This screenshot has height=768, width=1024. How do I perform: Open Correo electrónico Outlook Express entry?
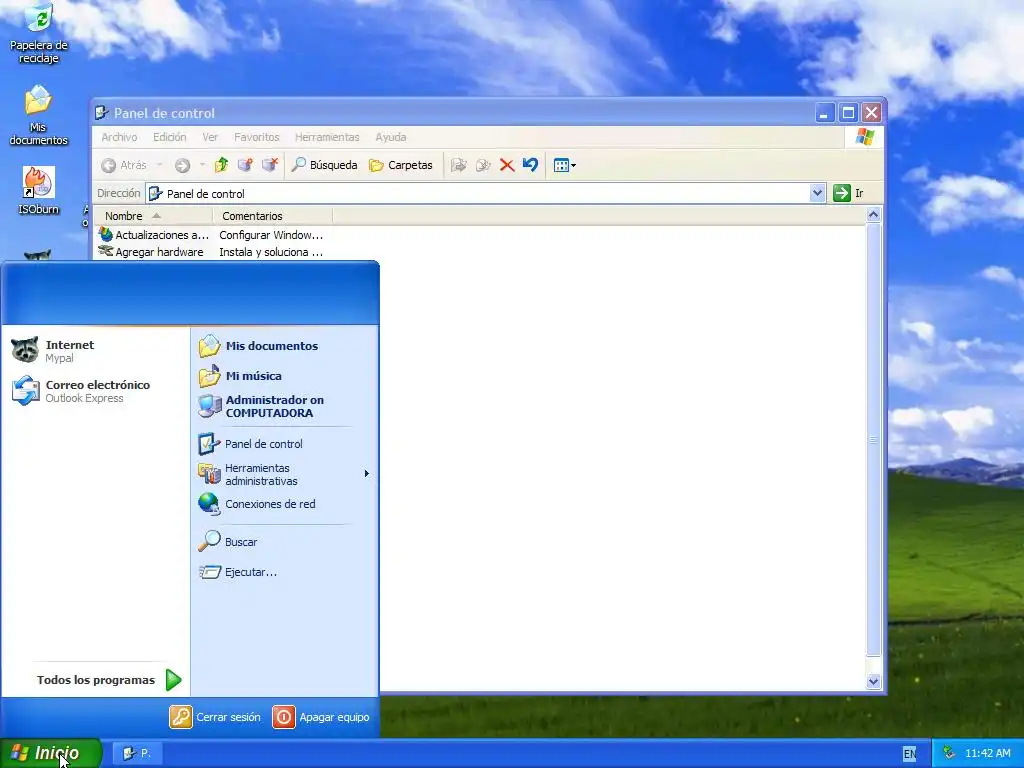[x=95, y=391]
